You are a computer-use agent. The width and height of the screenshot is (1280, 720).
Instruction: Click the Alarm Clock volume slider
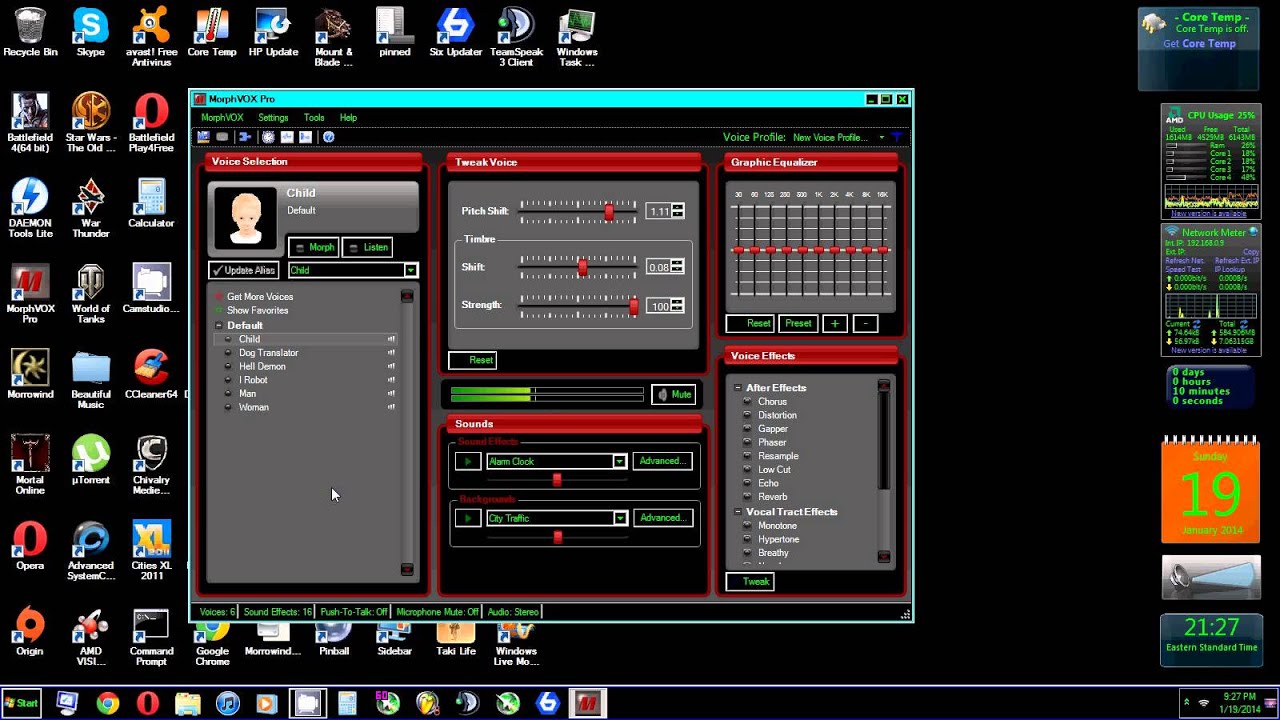click(557, 480)
